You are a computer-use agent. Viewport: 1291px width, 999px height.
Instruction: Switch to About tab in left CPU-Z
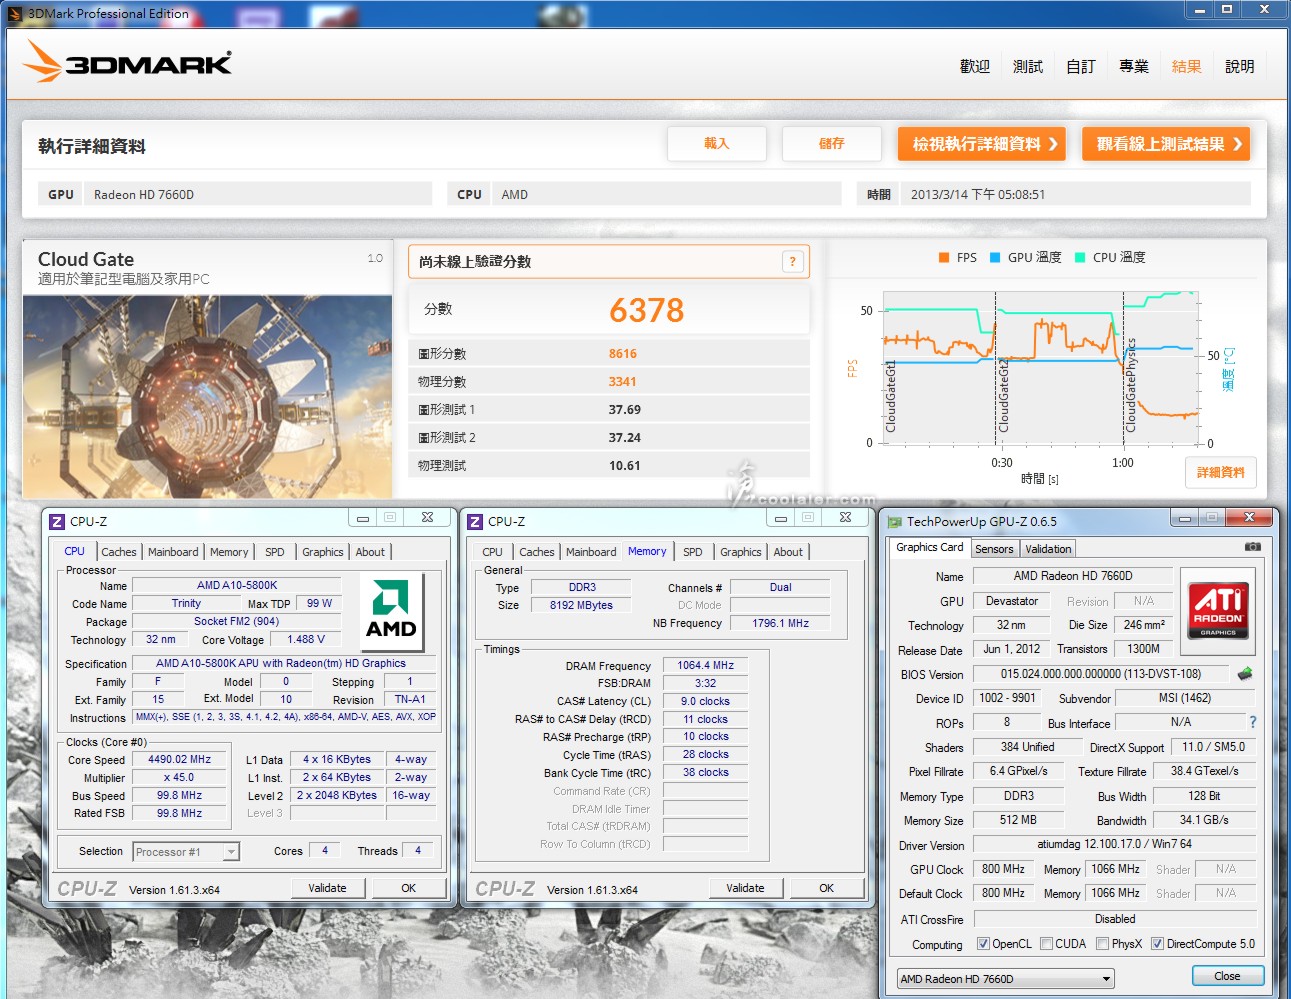[370, 552]
